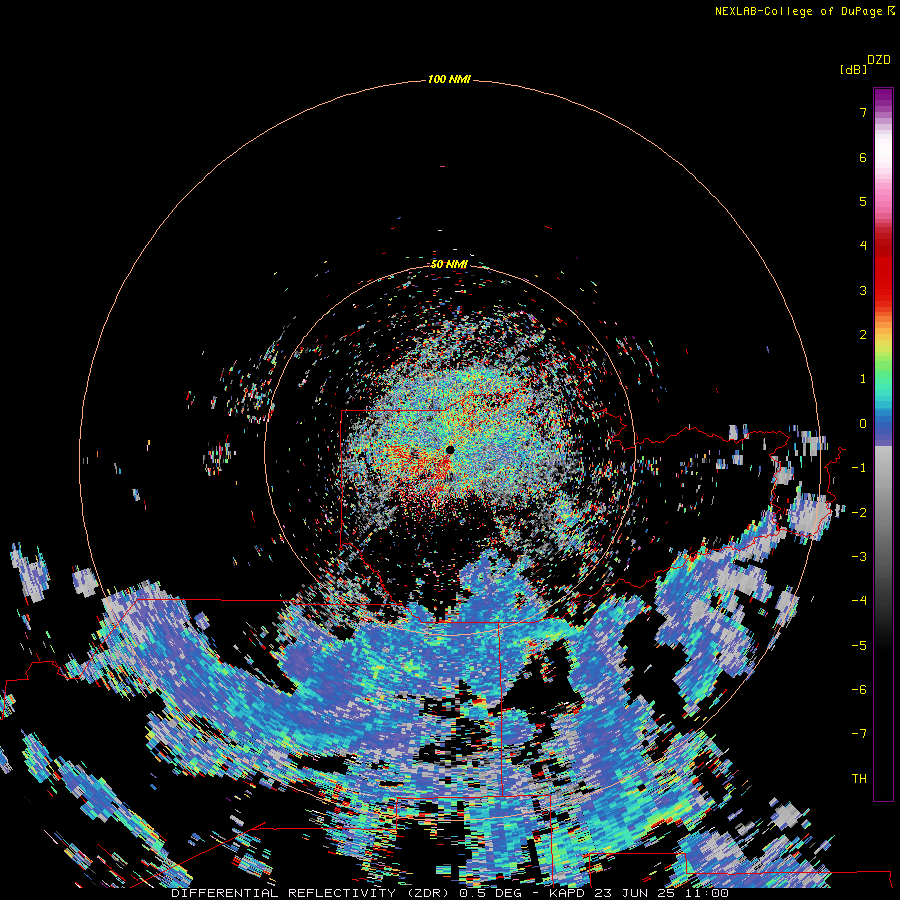Click the NEXLAB-College of DuPage credit text
The image size is (900, 900).
tap(798, 11)
